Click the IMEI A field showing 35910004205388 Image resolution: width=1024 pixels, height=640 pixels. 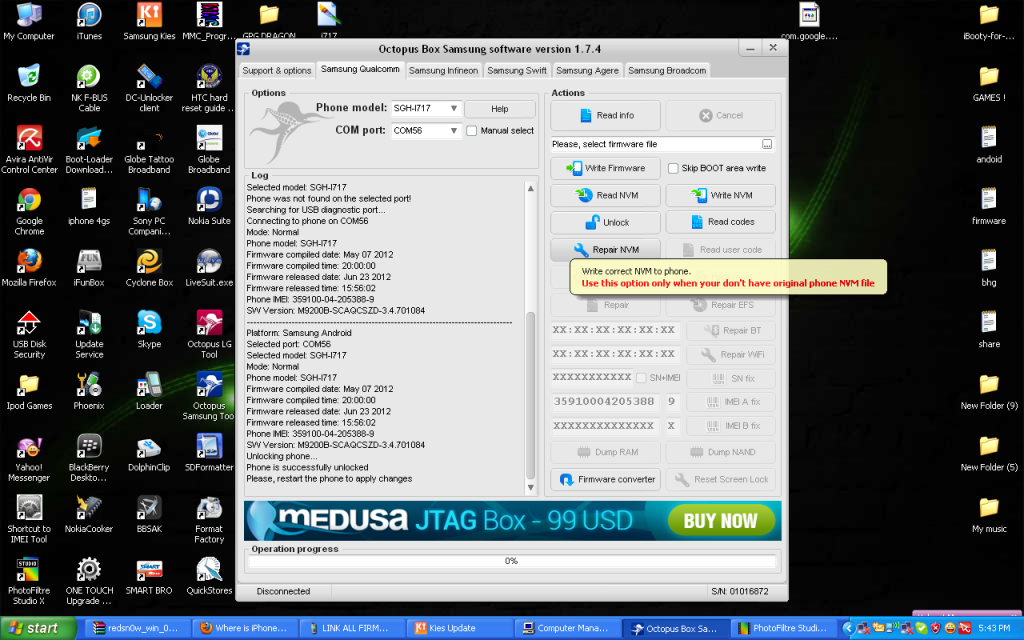tap(605, 402)
